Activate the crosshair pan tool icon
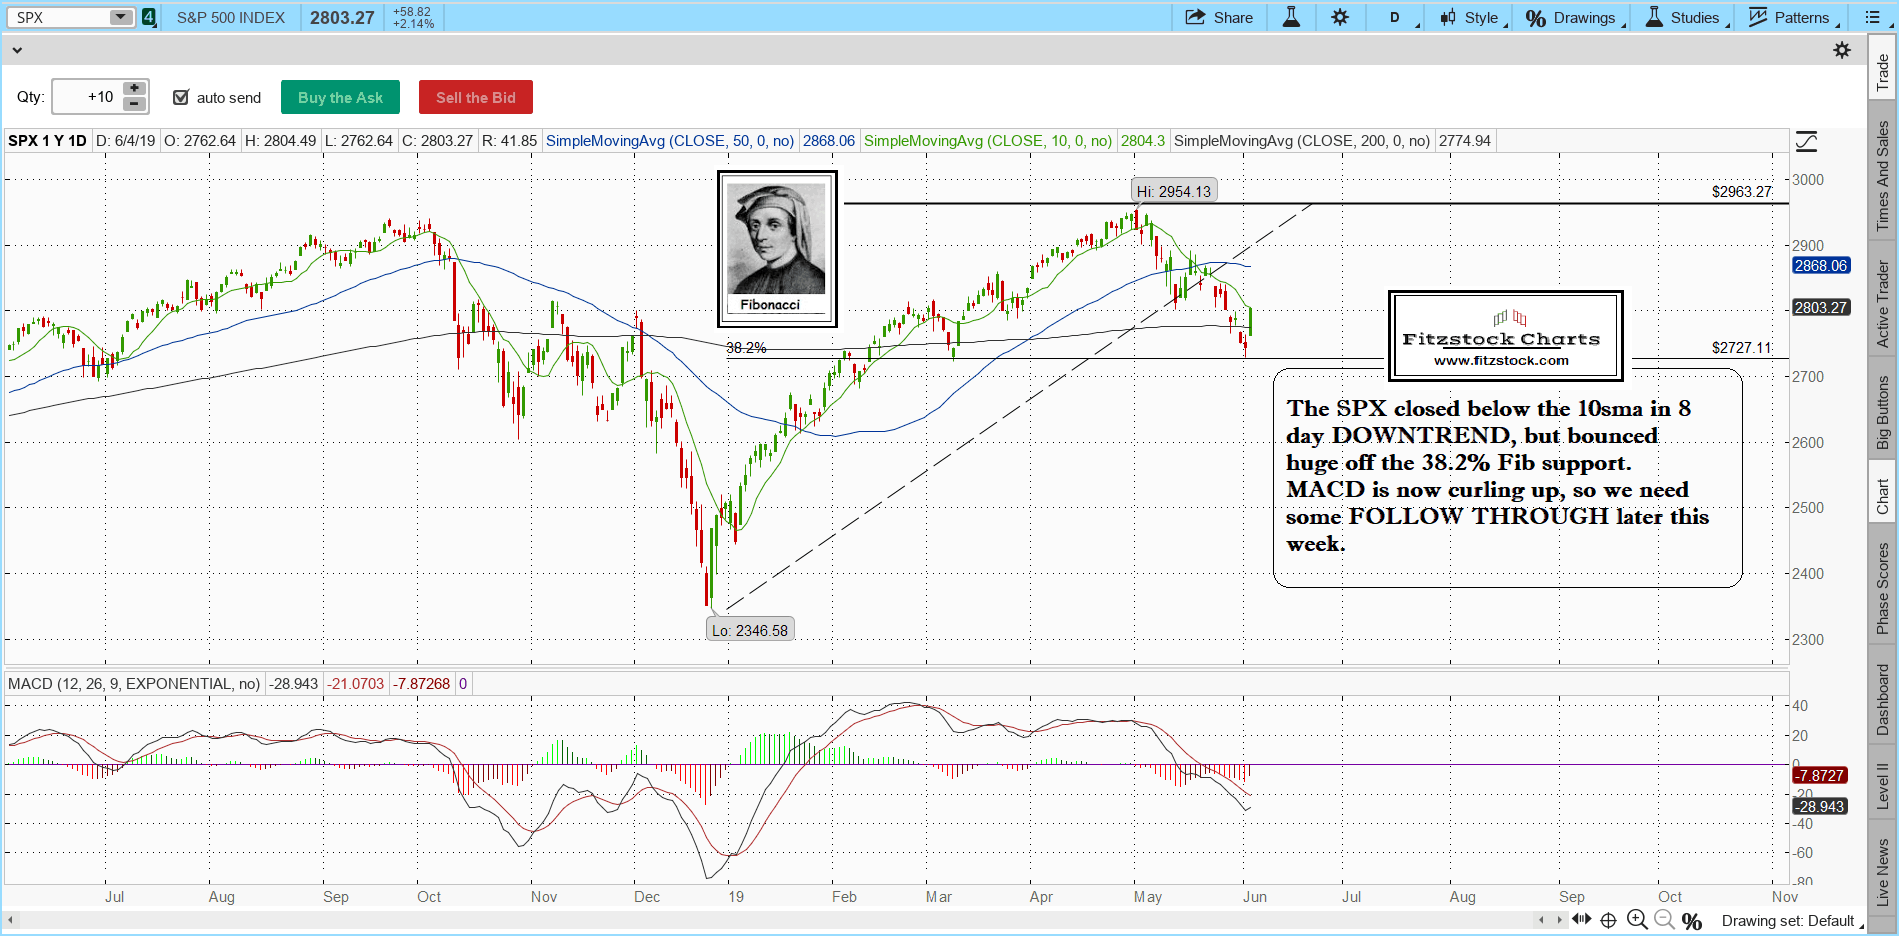1899x936 pixels. 1608,920
